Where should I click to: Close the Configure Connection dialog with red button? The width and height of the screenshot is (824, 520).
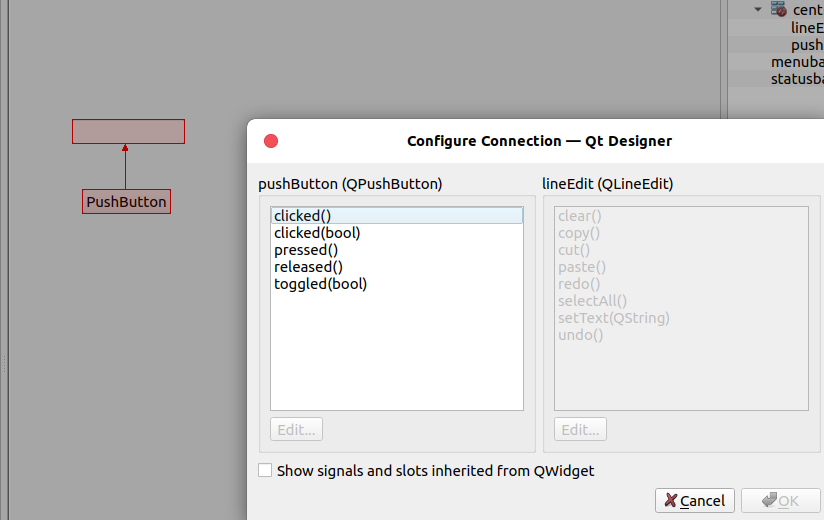(271, 141)
